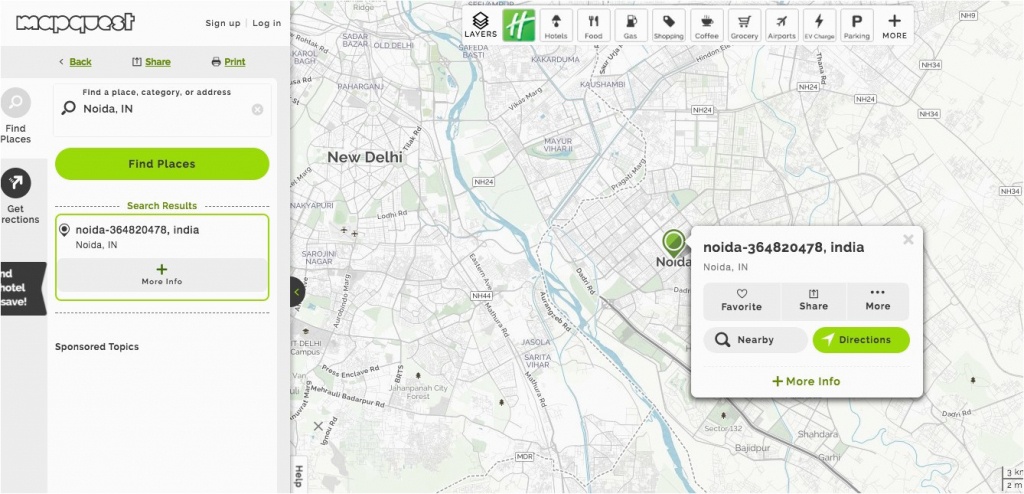Viewport: 1024px width, 494px height.
Task: Show Airports on the map
Action: pyautogui.click(x=782, y=25)
